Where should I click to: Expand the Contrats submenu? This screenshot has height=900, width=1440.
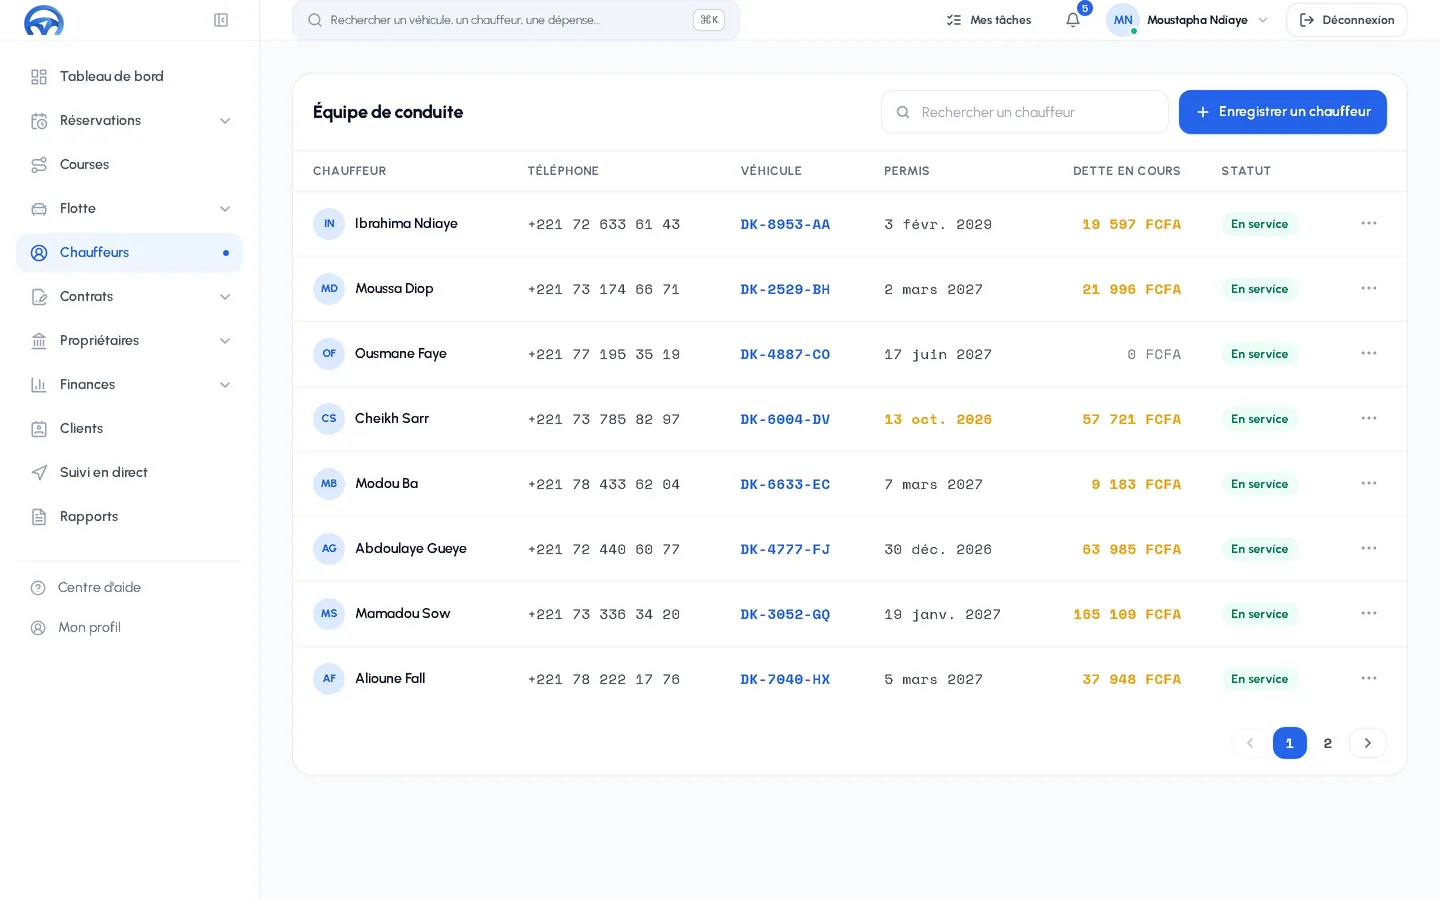pyautogui.click(x=225, y=297)
